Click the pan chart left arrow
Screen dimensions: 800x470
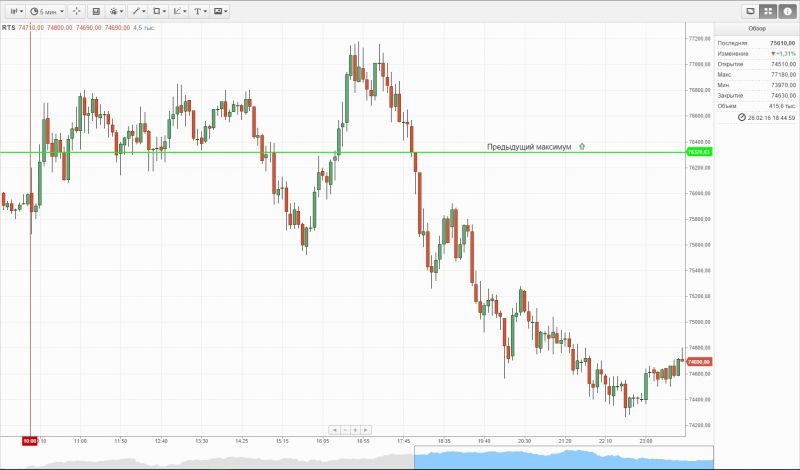(x=334, y=430)
